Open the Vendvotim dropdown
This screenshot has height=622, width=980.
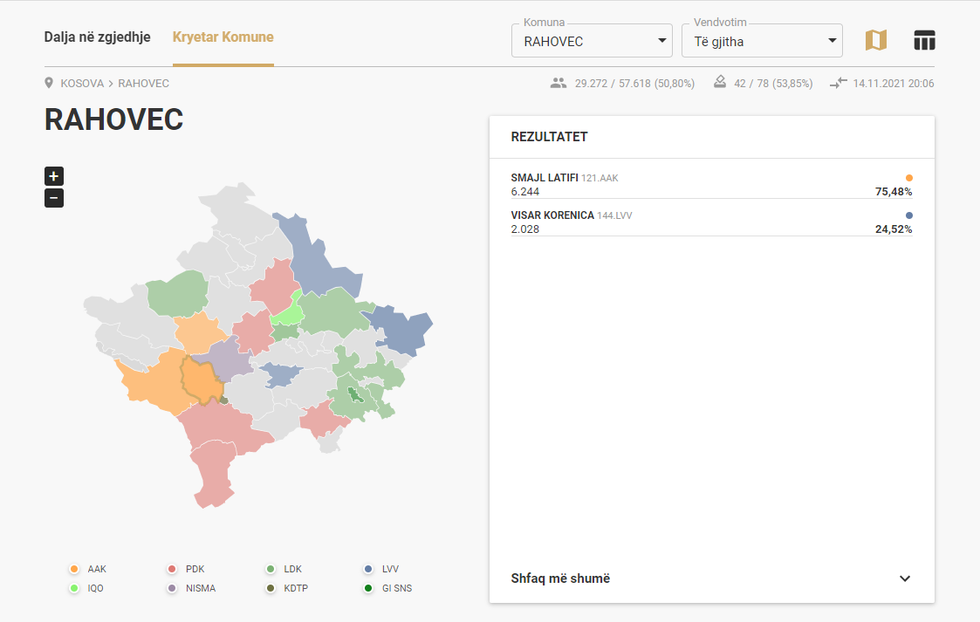[761, 42]
